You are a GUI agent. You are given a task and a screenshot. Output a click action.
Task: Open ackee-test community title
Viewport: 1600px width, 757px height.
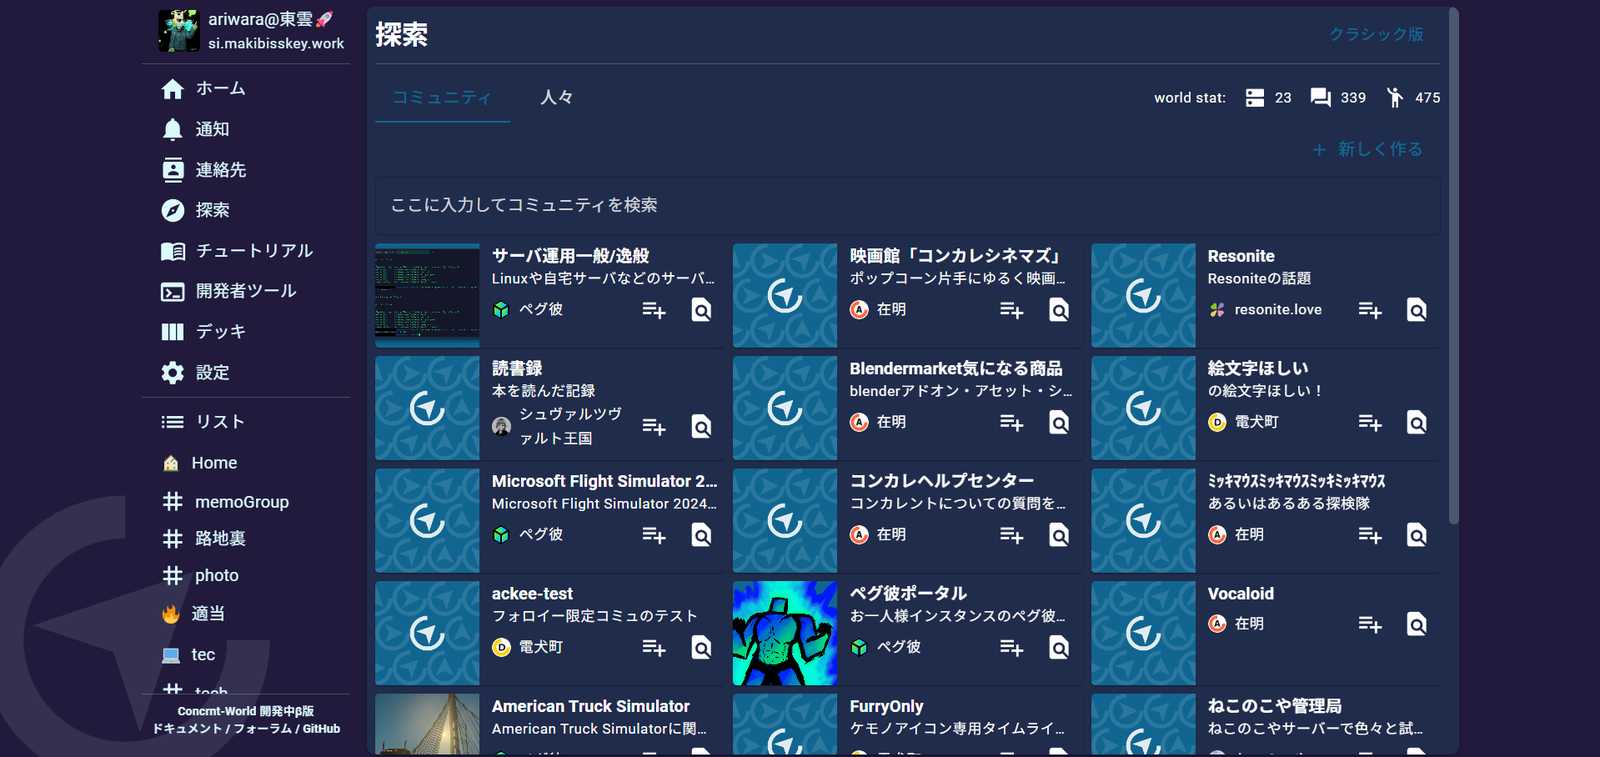pyautogui.click(x=532, y=594)
